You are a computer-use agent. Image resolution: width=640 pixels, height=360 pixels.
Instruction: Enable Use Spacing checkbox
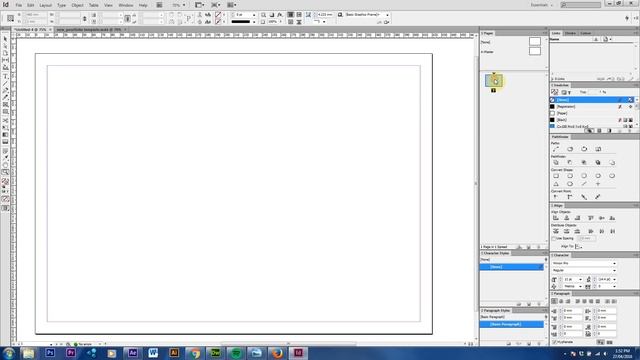tap(554, 238)
